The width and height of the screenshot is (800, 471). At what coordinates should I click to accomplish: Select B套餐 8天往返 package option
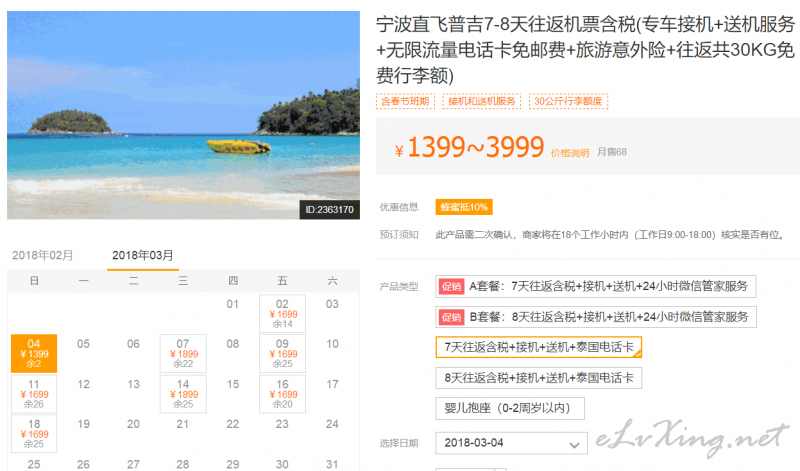(x=595, y=317)
